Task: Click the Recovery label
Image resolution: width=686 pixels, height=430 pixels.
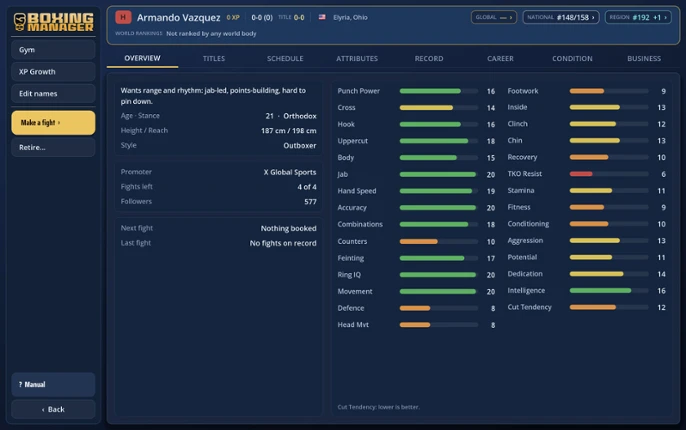Action: tap(522, 157)
